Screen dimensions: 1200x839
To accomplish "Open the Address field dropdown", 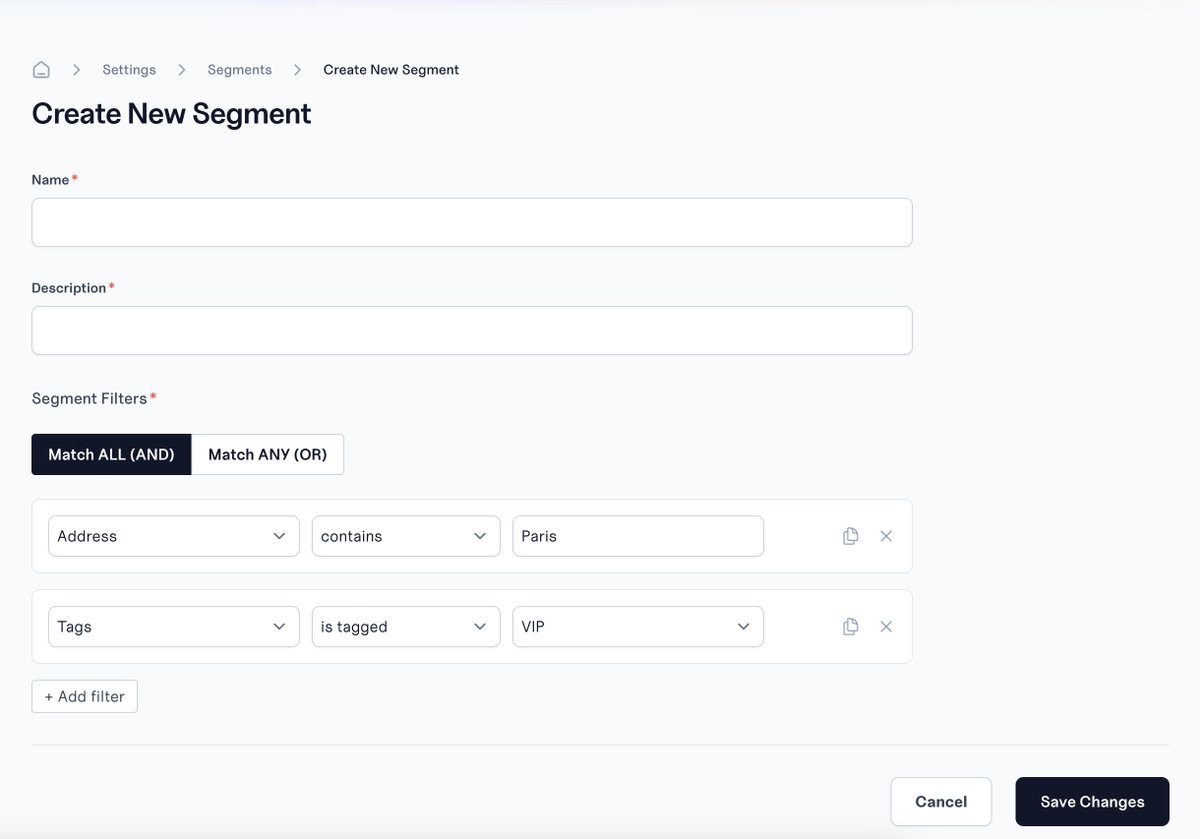I will (x=173, y=536).
